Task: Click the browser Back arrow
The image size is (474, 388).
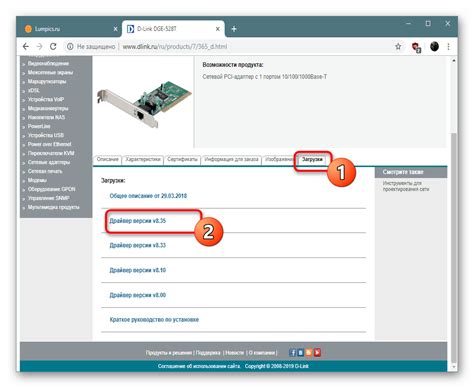Action: (26, 47)
